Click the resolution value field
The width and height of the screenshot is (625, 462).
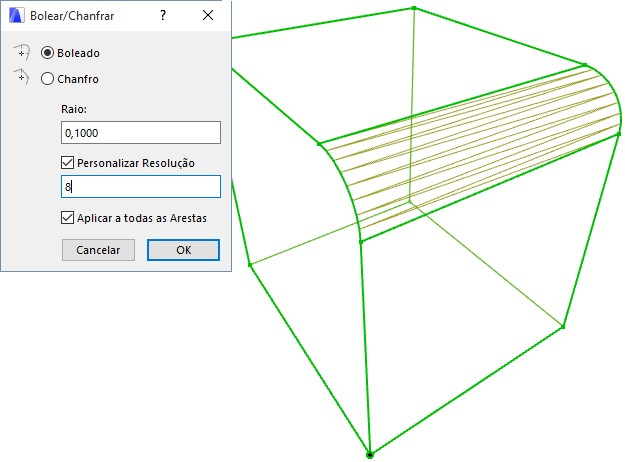pos(141,187)
